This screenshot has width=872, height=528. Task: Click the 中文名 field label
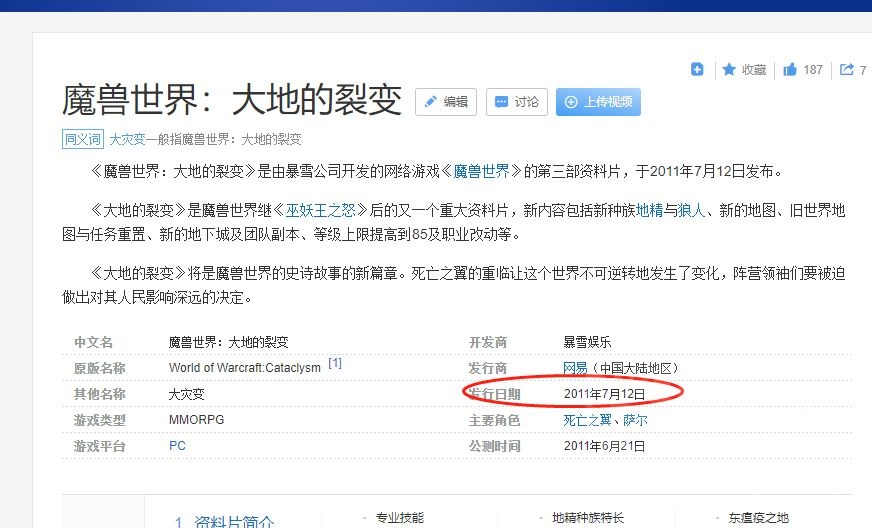click(93, 342)
